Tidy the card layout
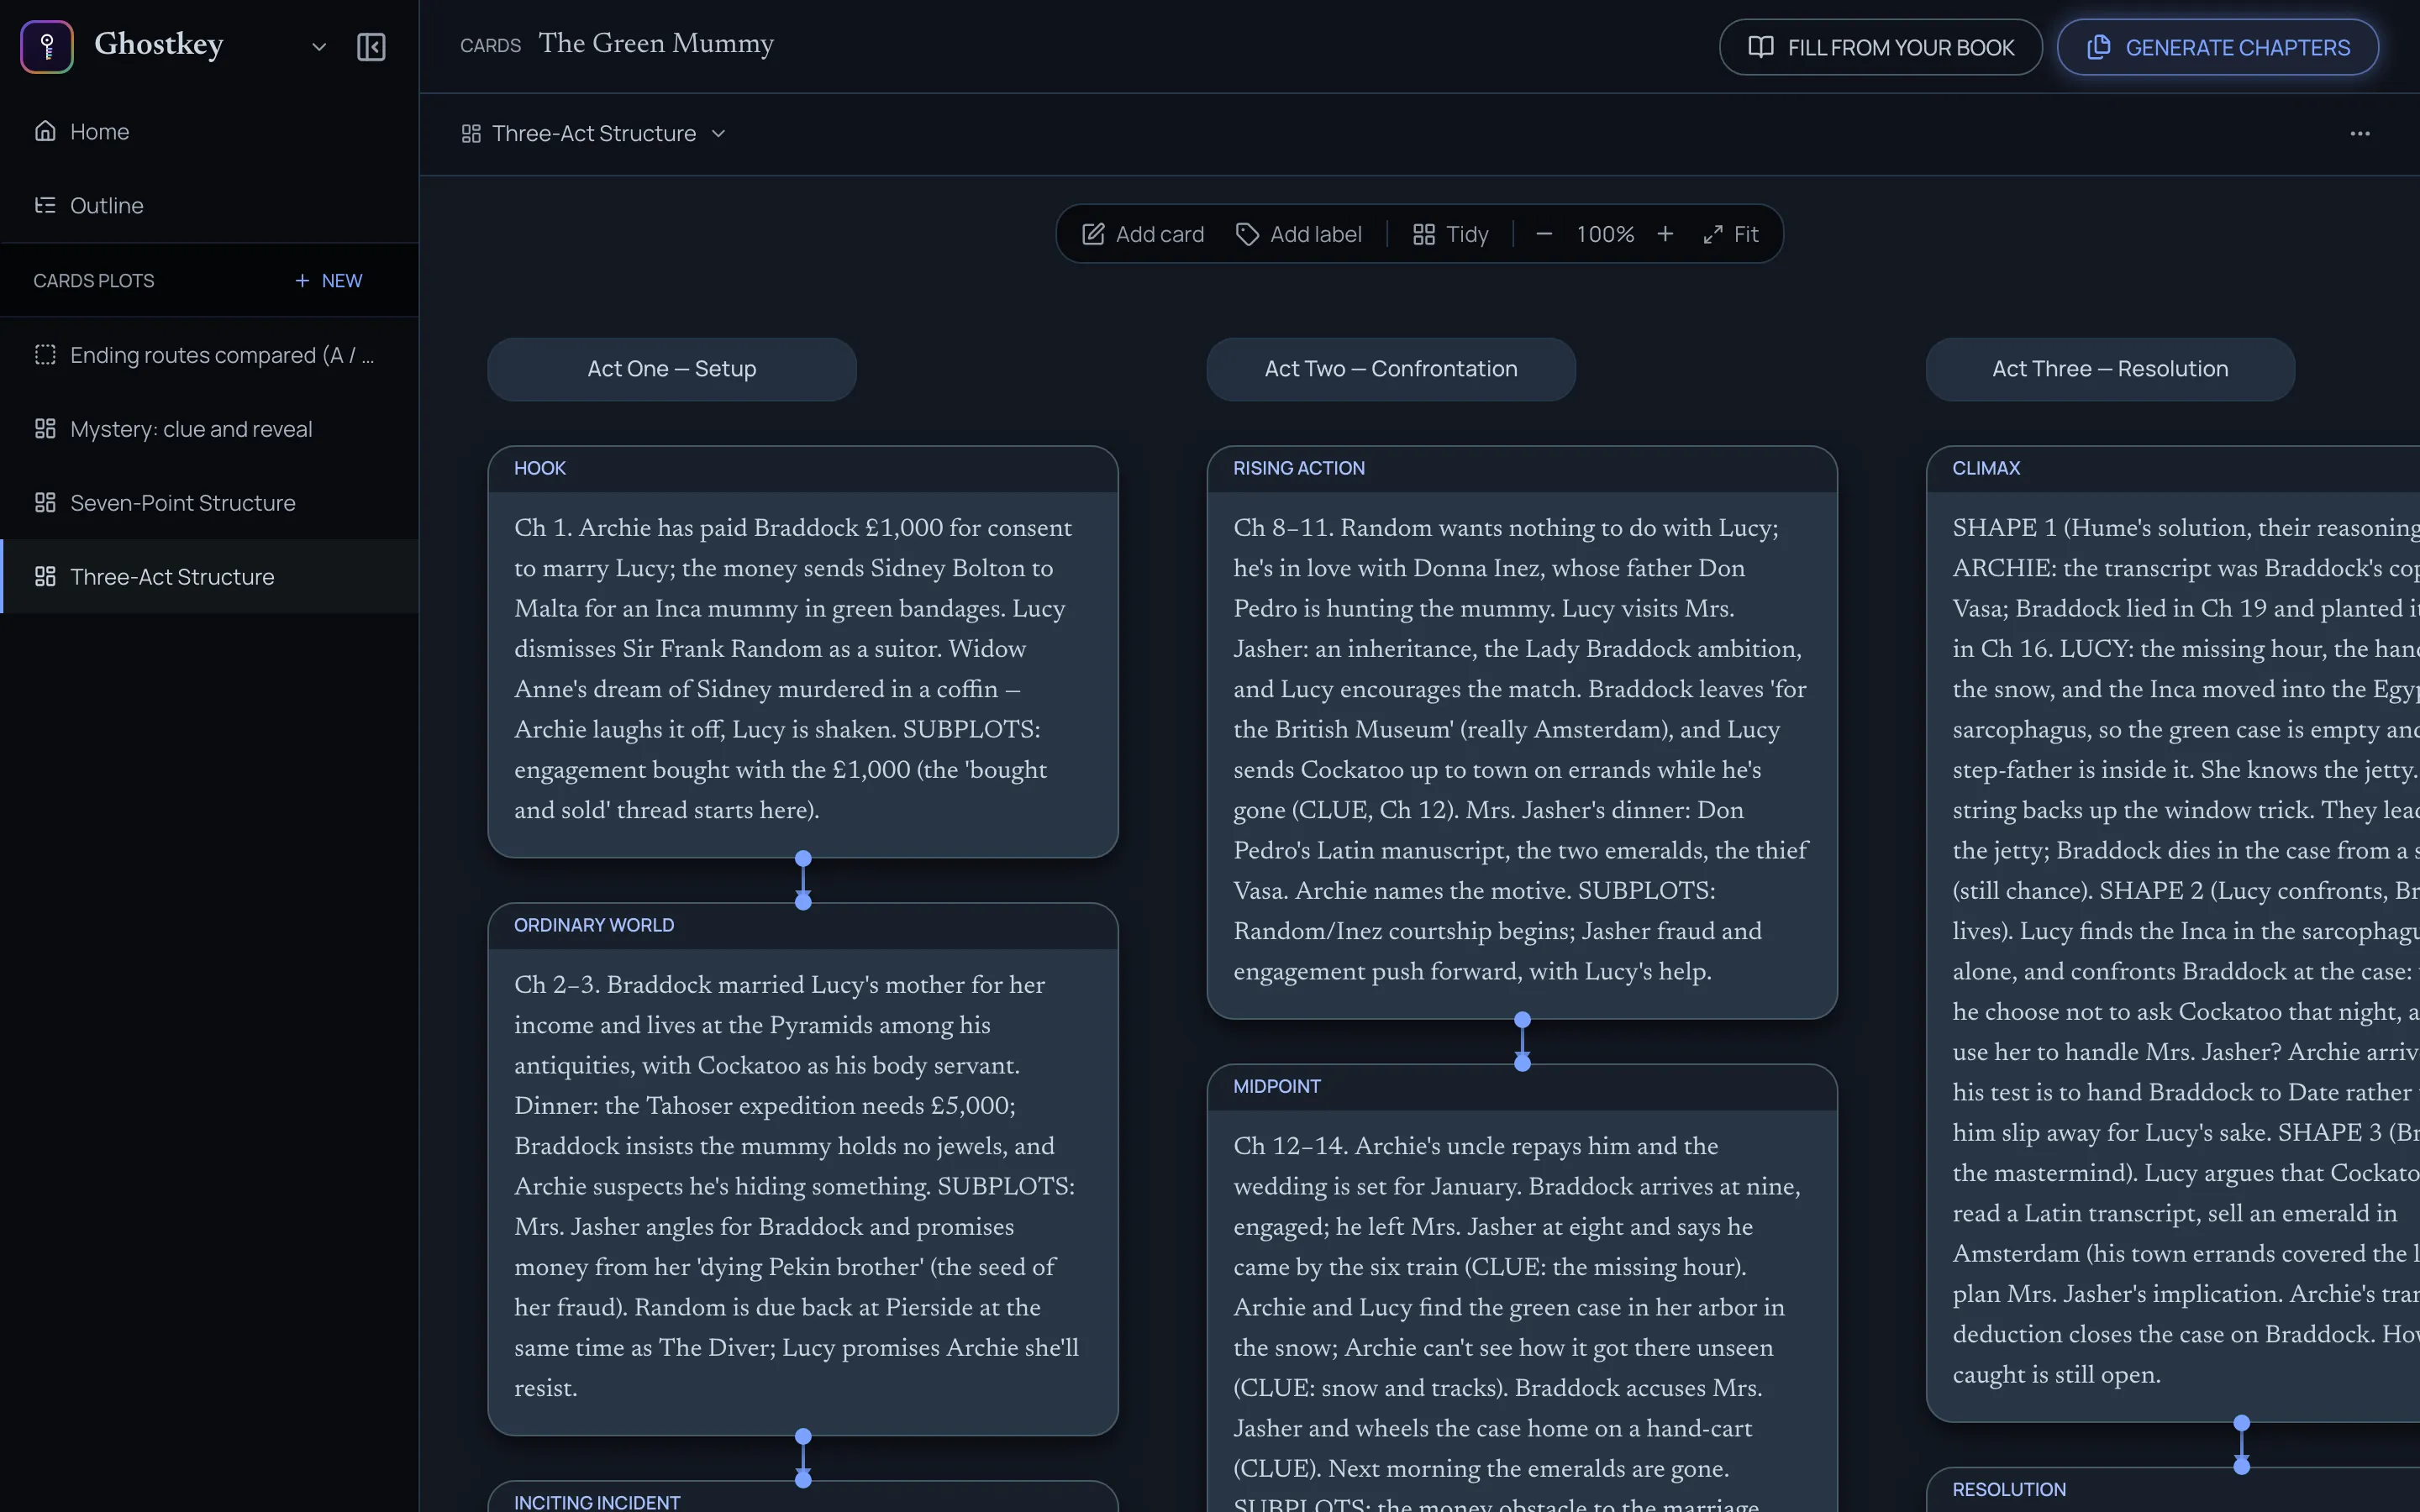The height and width of the screenshot is (1512, 2420). click(1451, 234)
